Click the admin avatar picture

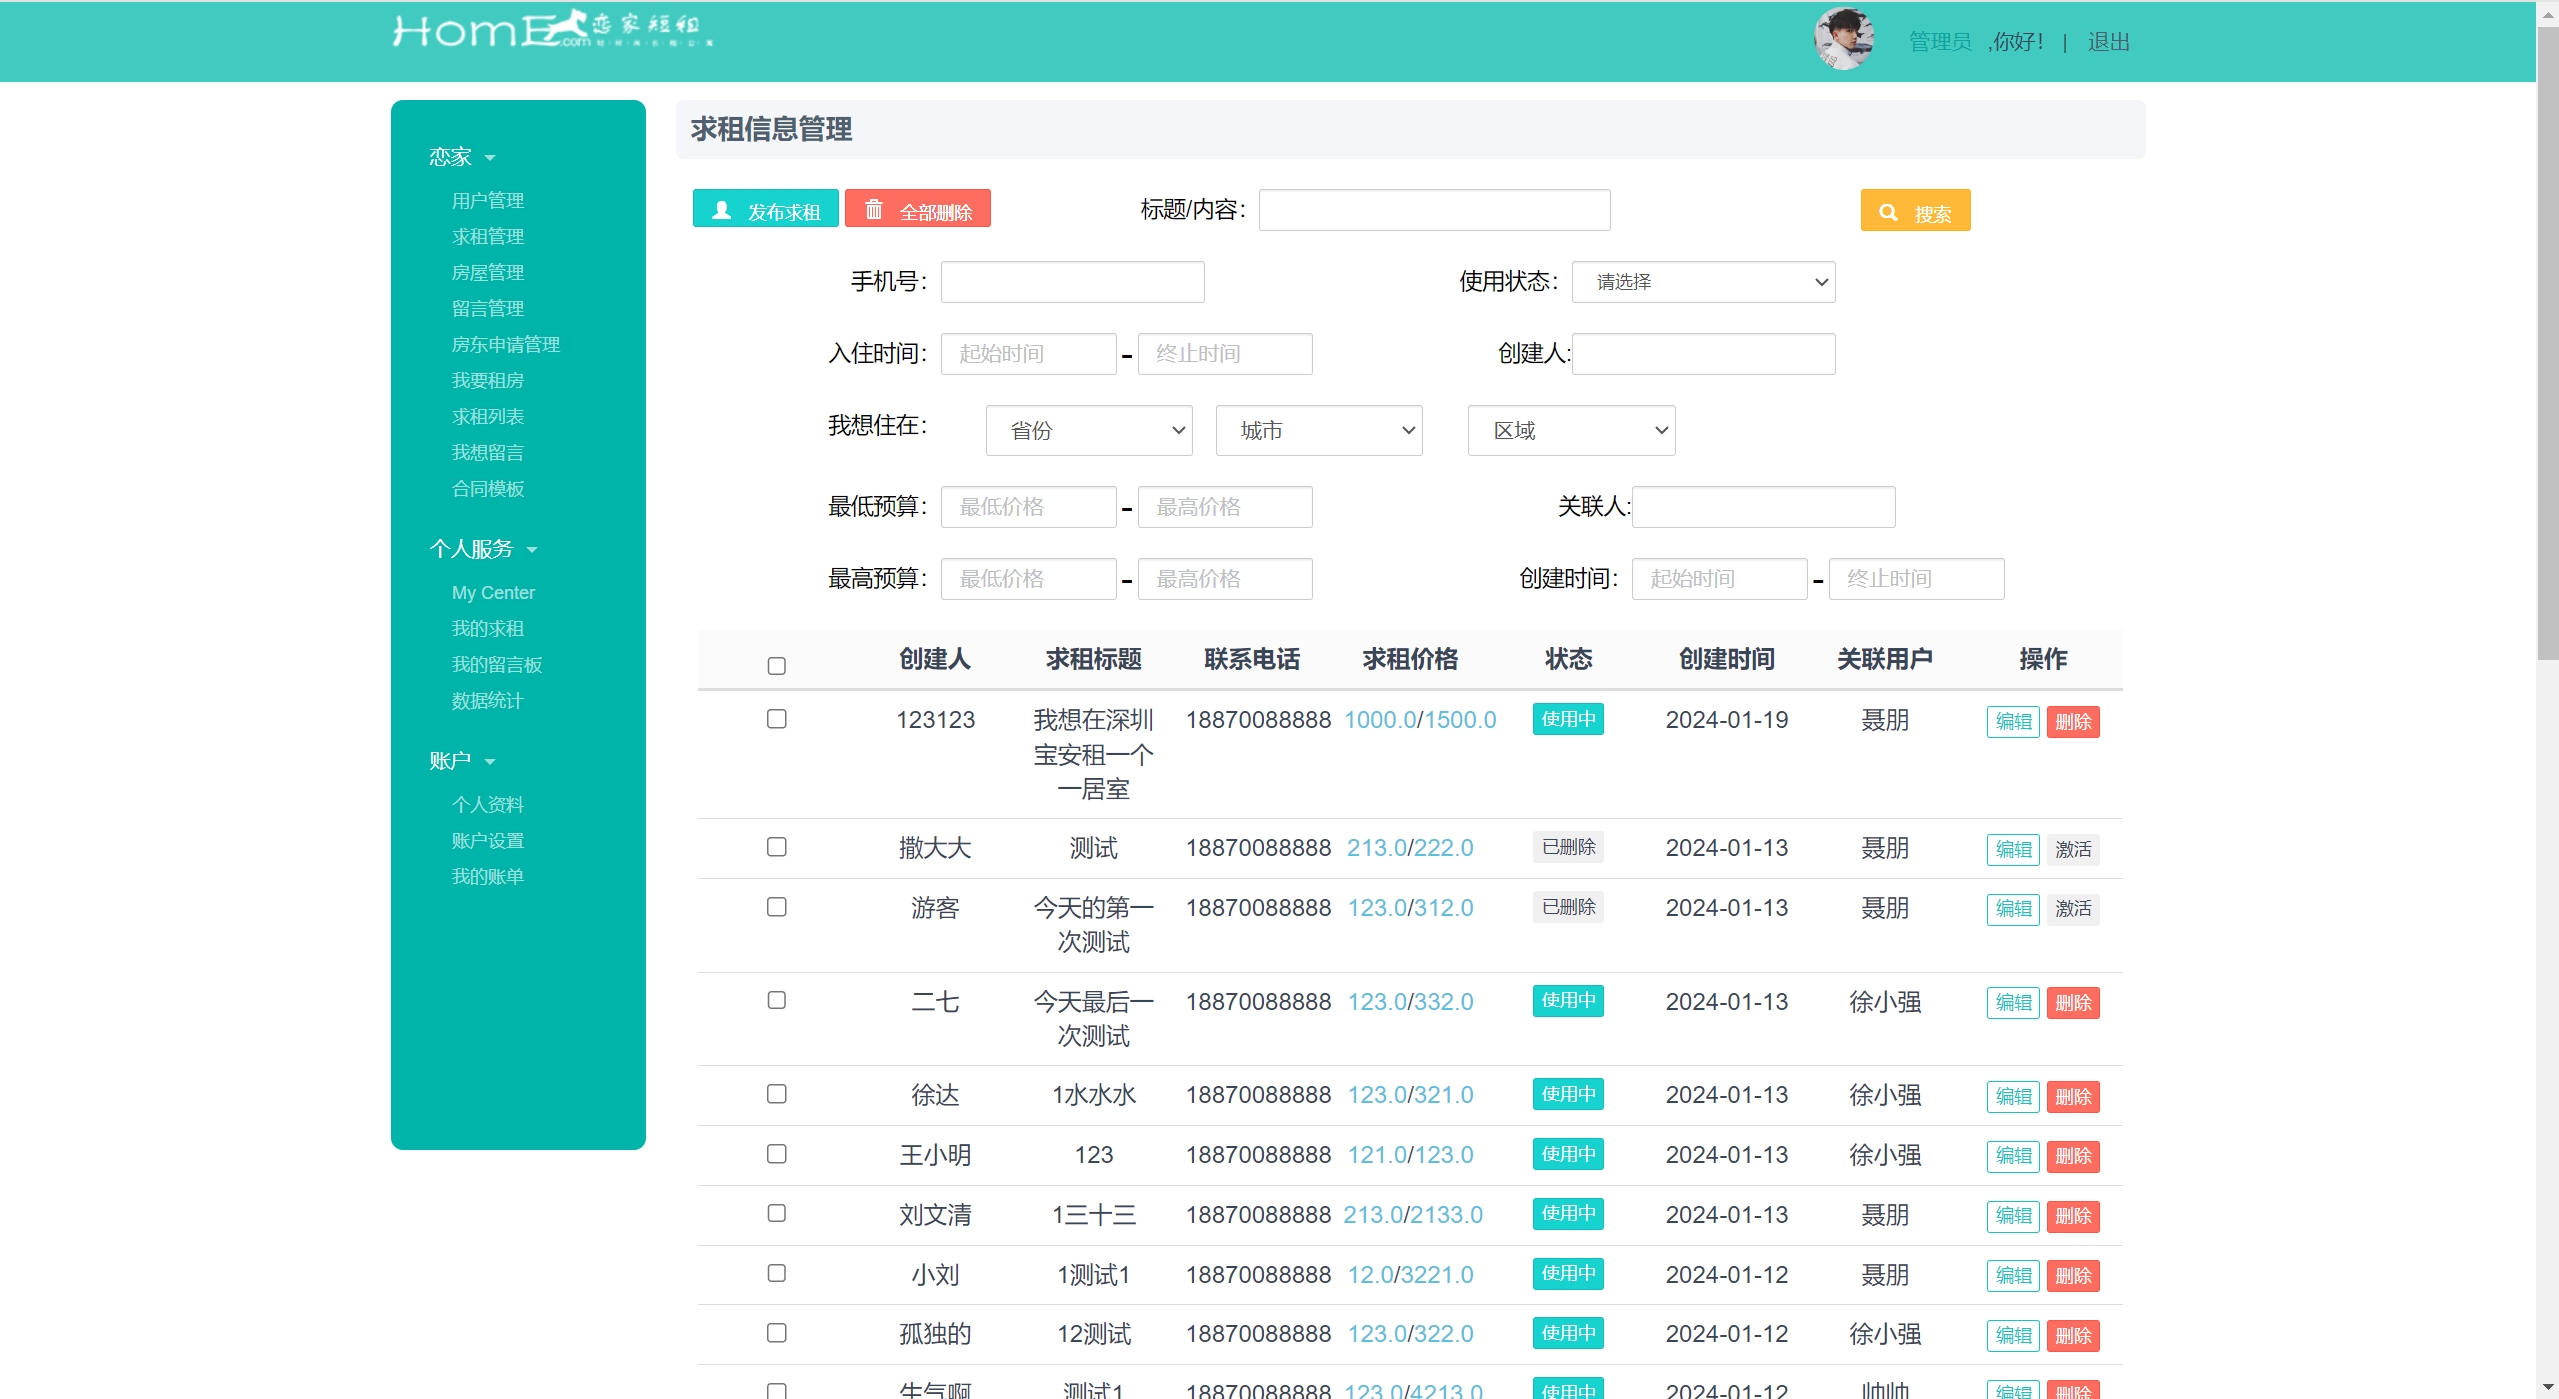coord(1843,40)
